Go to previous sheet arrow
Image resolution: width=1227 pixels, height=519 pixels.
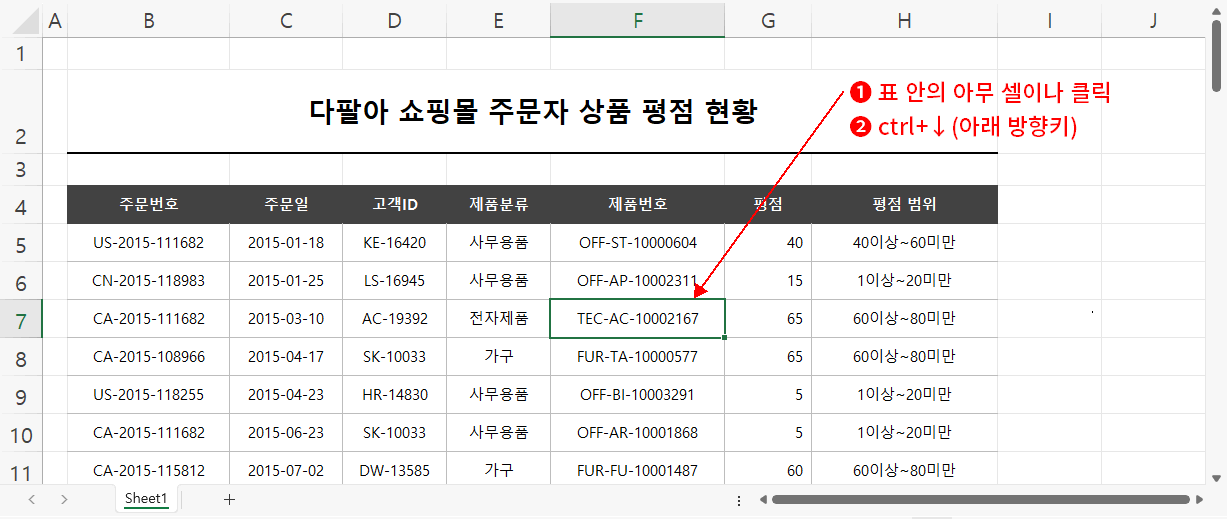[32, 499]
